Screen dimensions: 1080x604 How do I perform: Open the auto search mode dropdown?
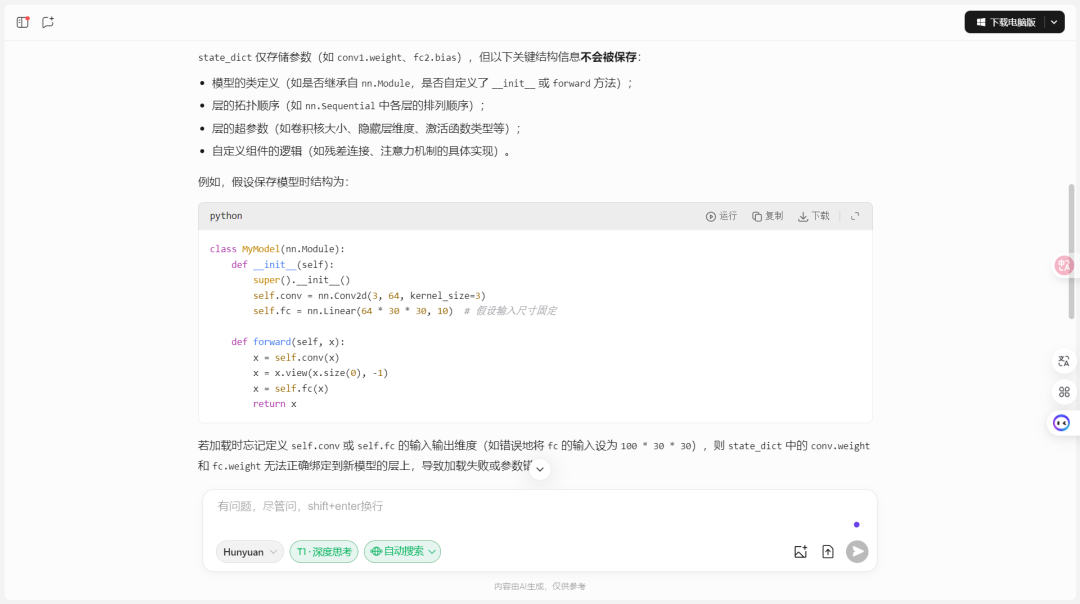click(x=402, y=551)
